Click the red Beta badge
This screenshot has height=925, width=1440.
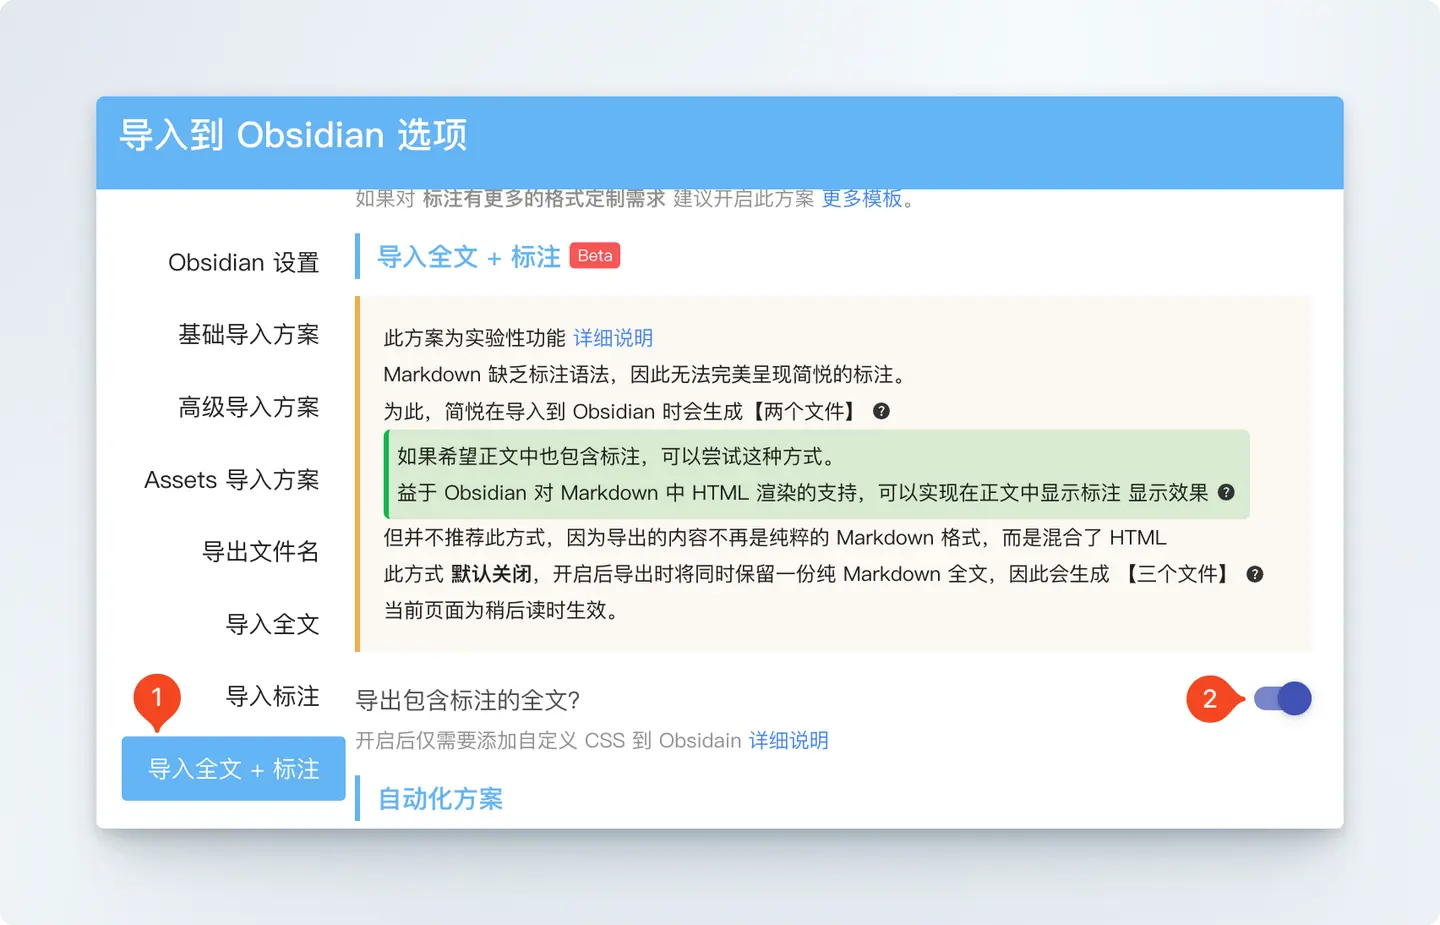[595, 256]
